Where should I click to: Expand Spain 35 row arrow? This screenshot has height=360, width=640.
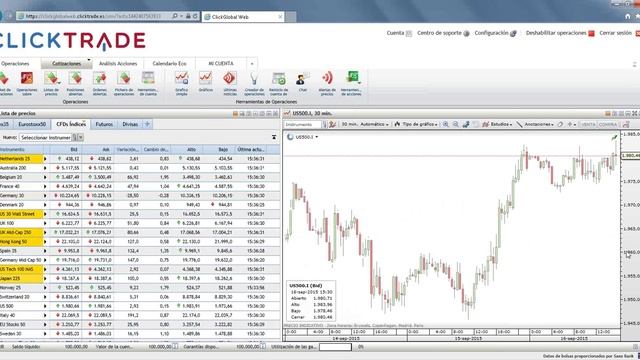[45, 251]
